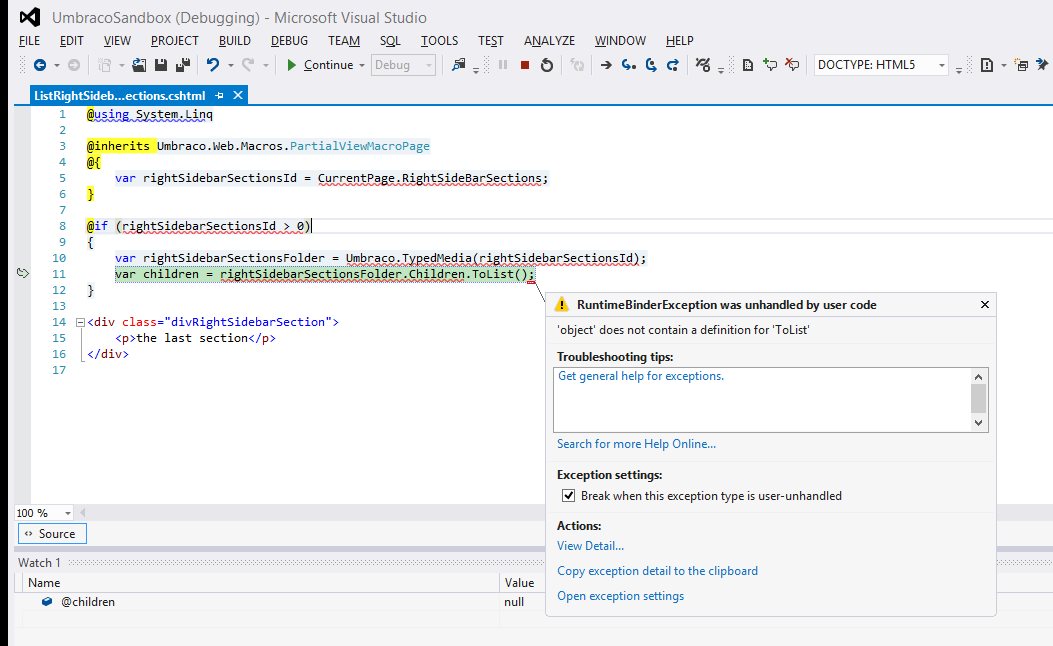Open the EDIT menu
This screenshot has height=646, width=1053.
click(x=72, y=41)
